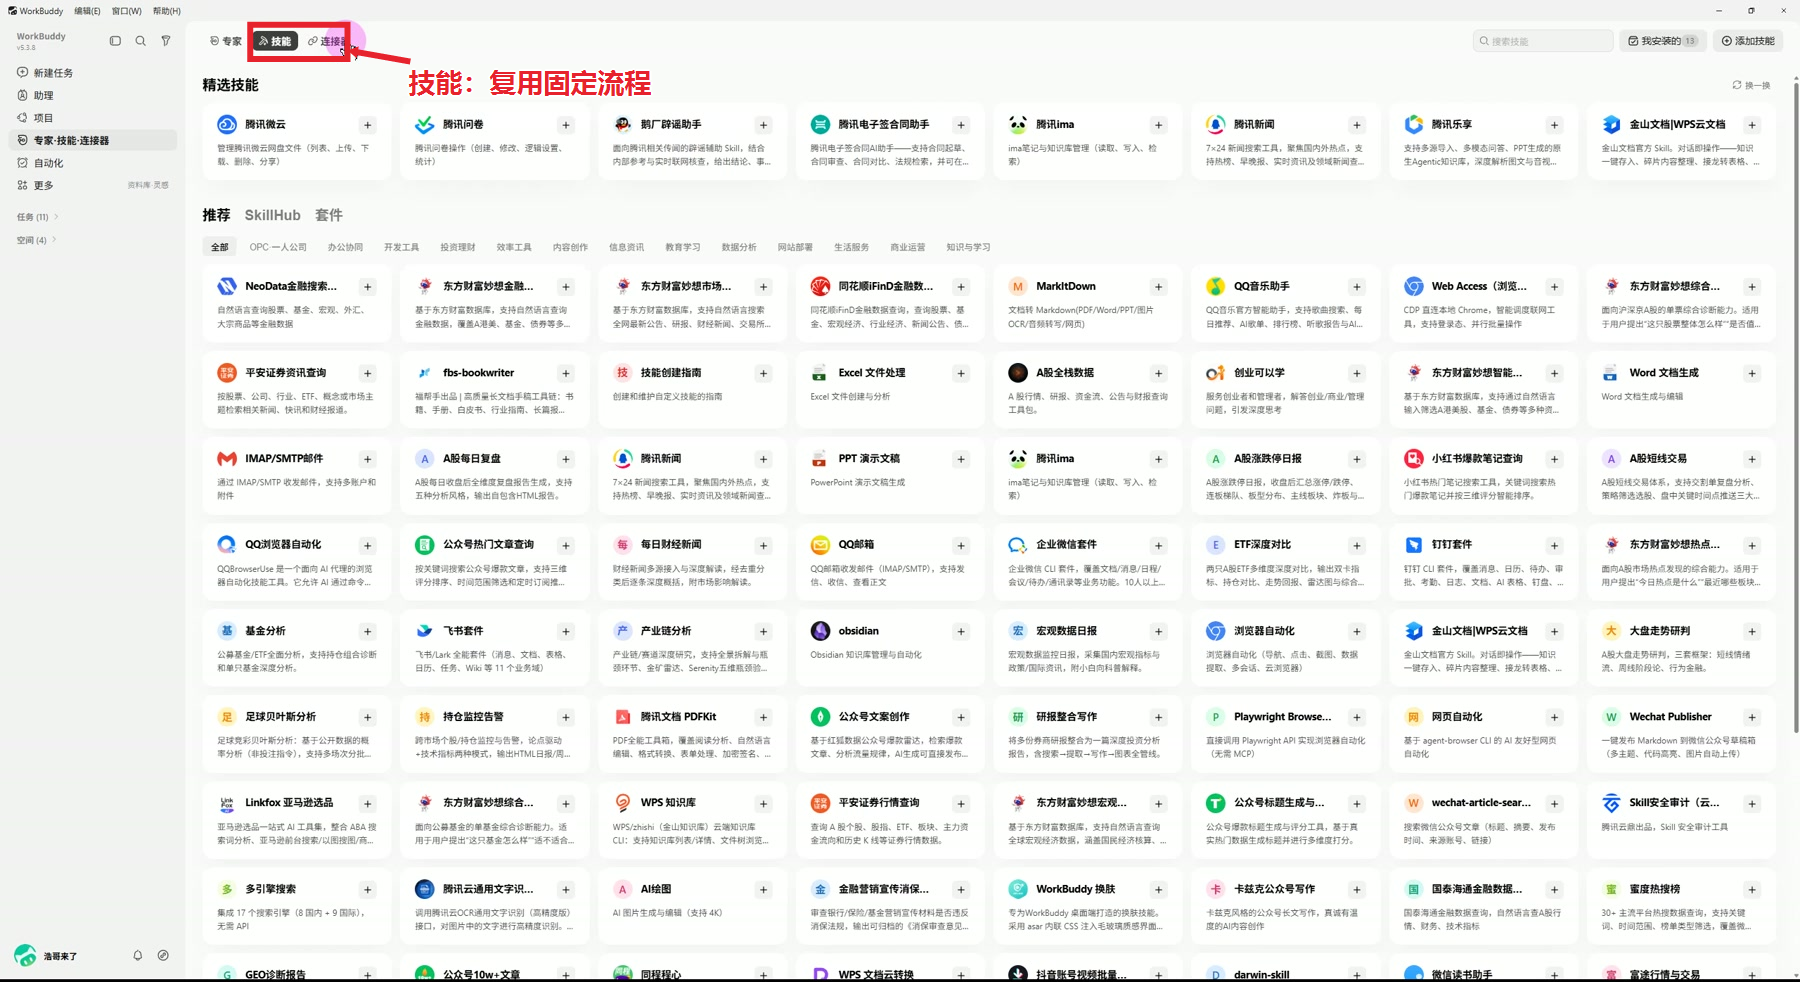Open the 帮助(H) menu

[167, 11]
